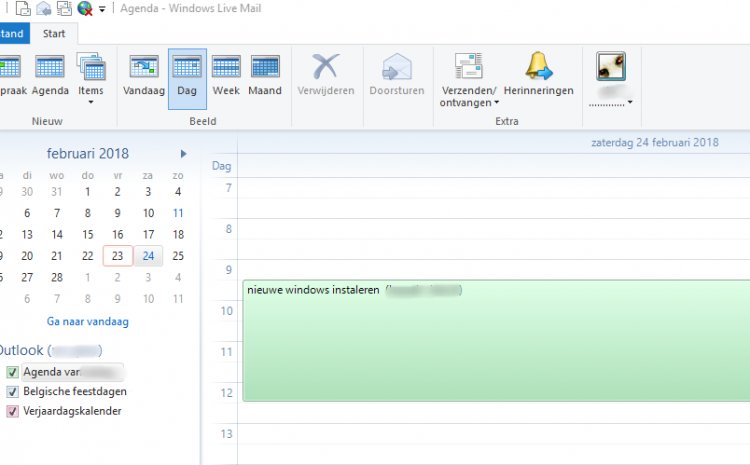Select 24 in the mini calendar

coord(148,255)
